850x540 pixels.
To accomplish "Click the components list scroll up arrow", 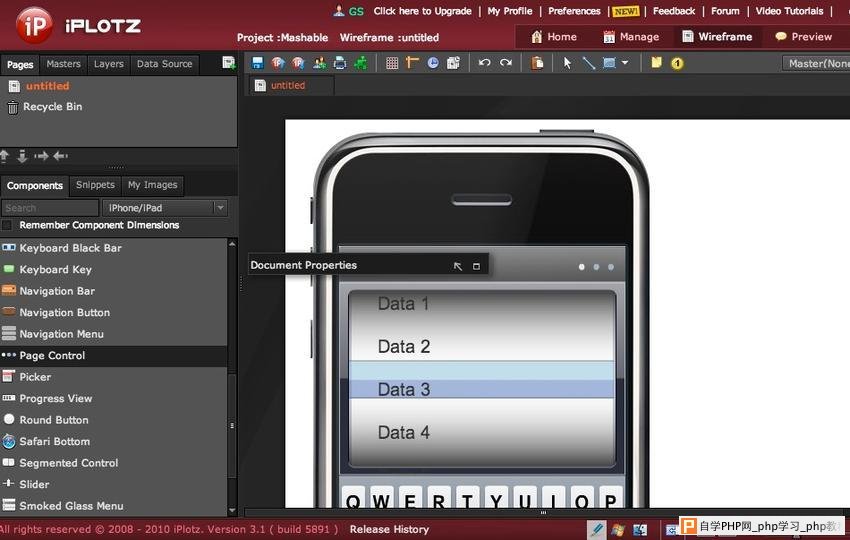I will pos(233,244).
